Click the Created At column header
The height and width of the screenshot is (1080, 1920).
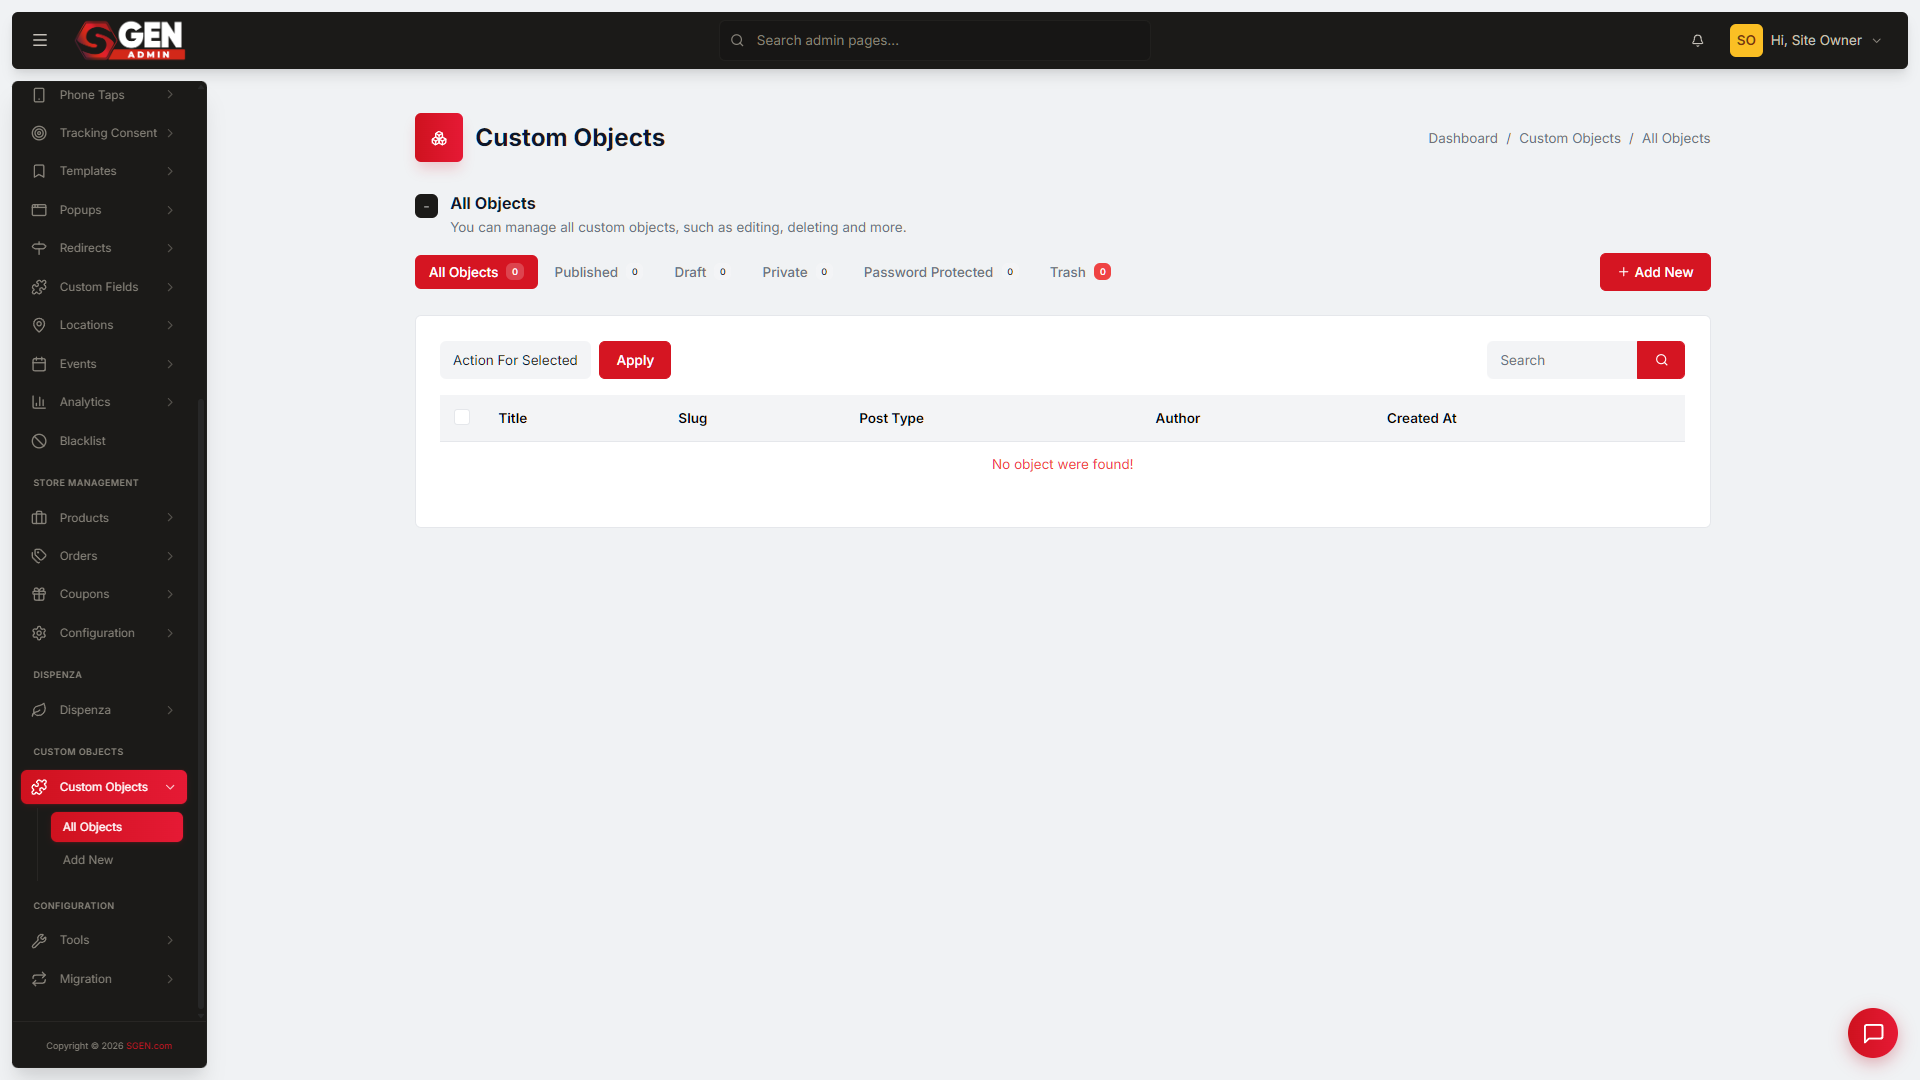(x=1421, y=418)
